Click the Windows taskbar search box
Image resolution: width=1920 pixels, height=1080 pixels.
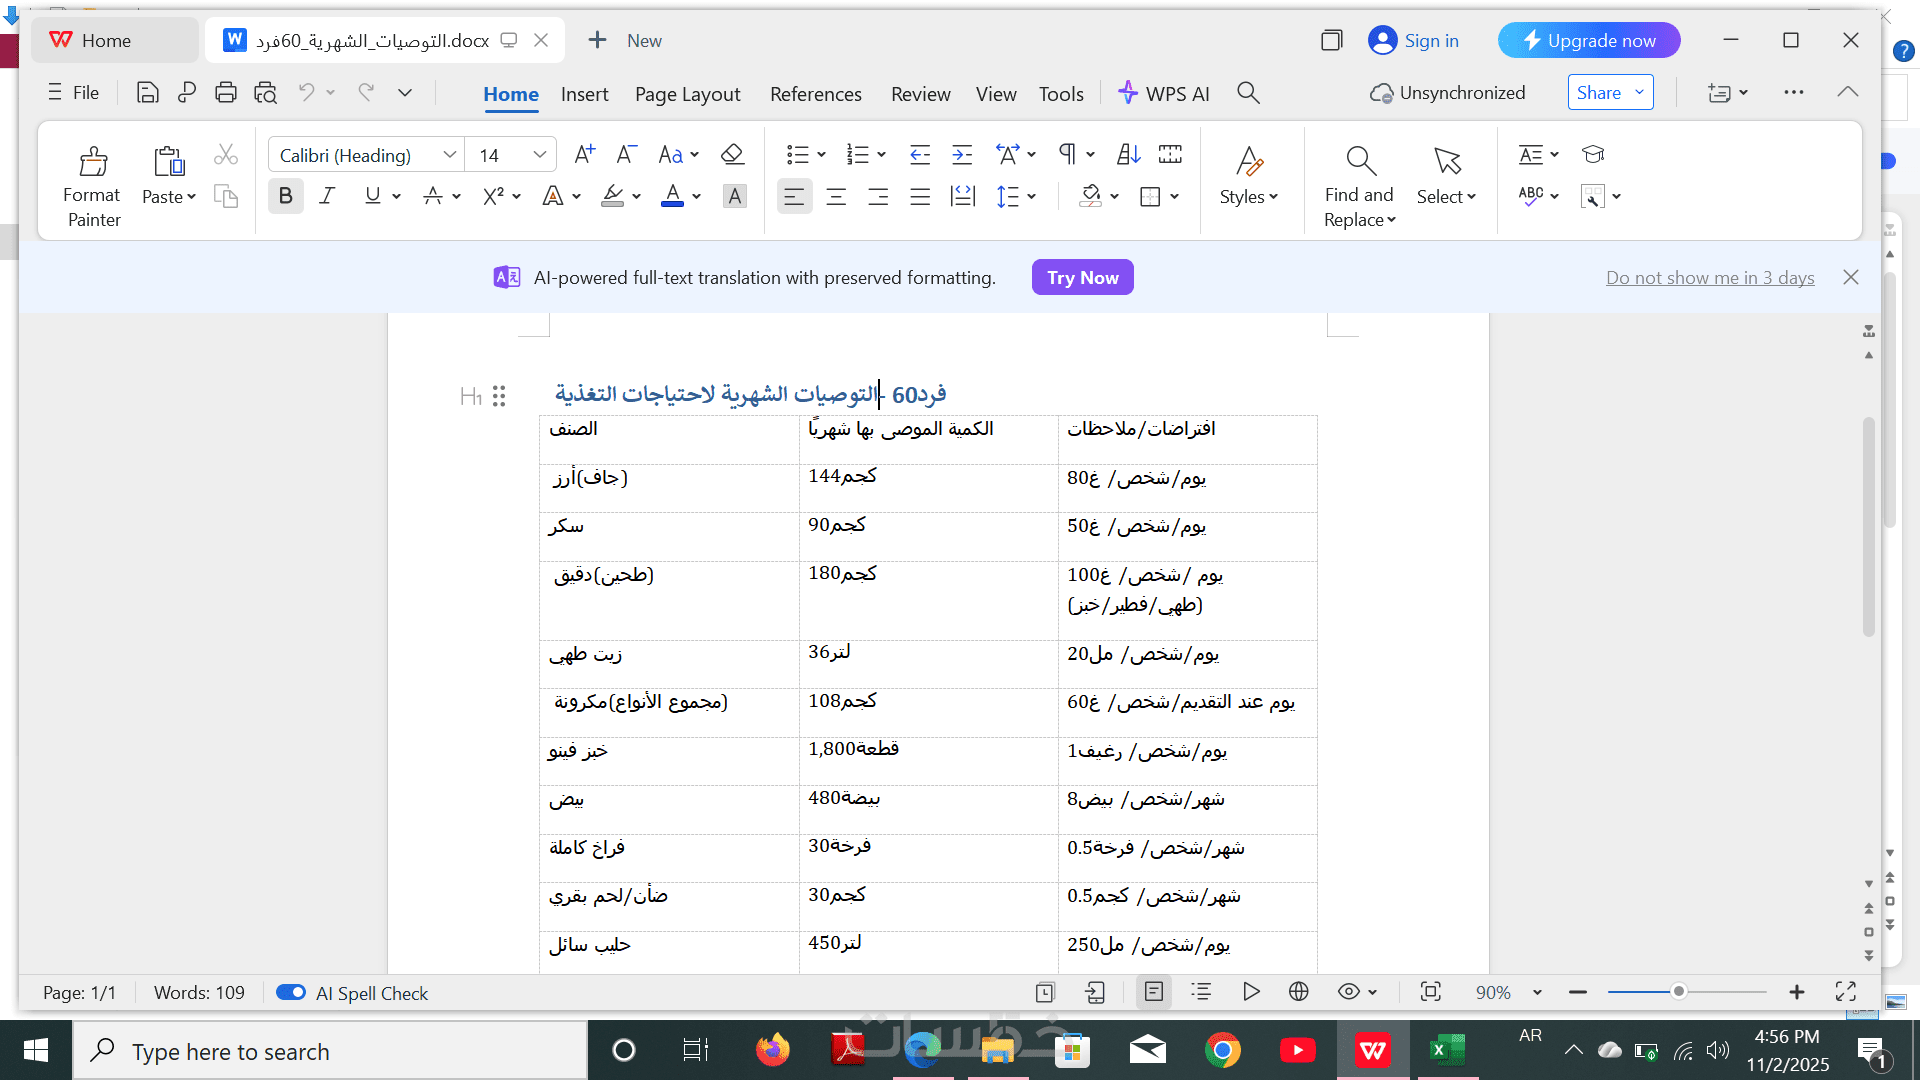click(x=330, y=1051)
